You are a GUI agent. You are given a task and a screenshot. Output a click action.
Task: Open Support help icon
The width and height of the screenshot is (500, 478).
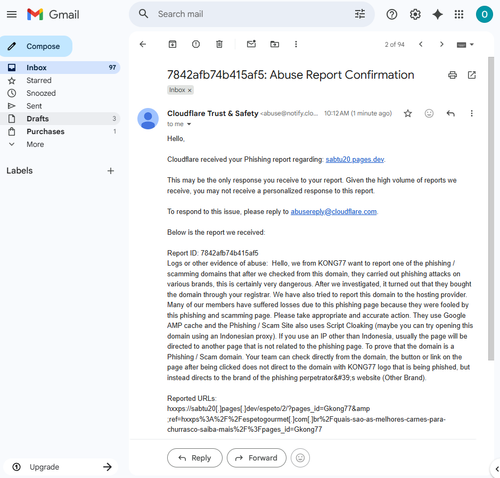point(392,14)
